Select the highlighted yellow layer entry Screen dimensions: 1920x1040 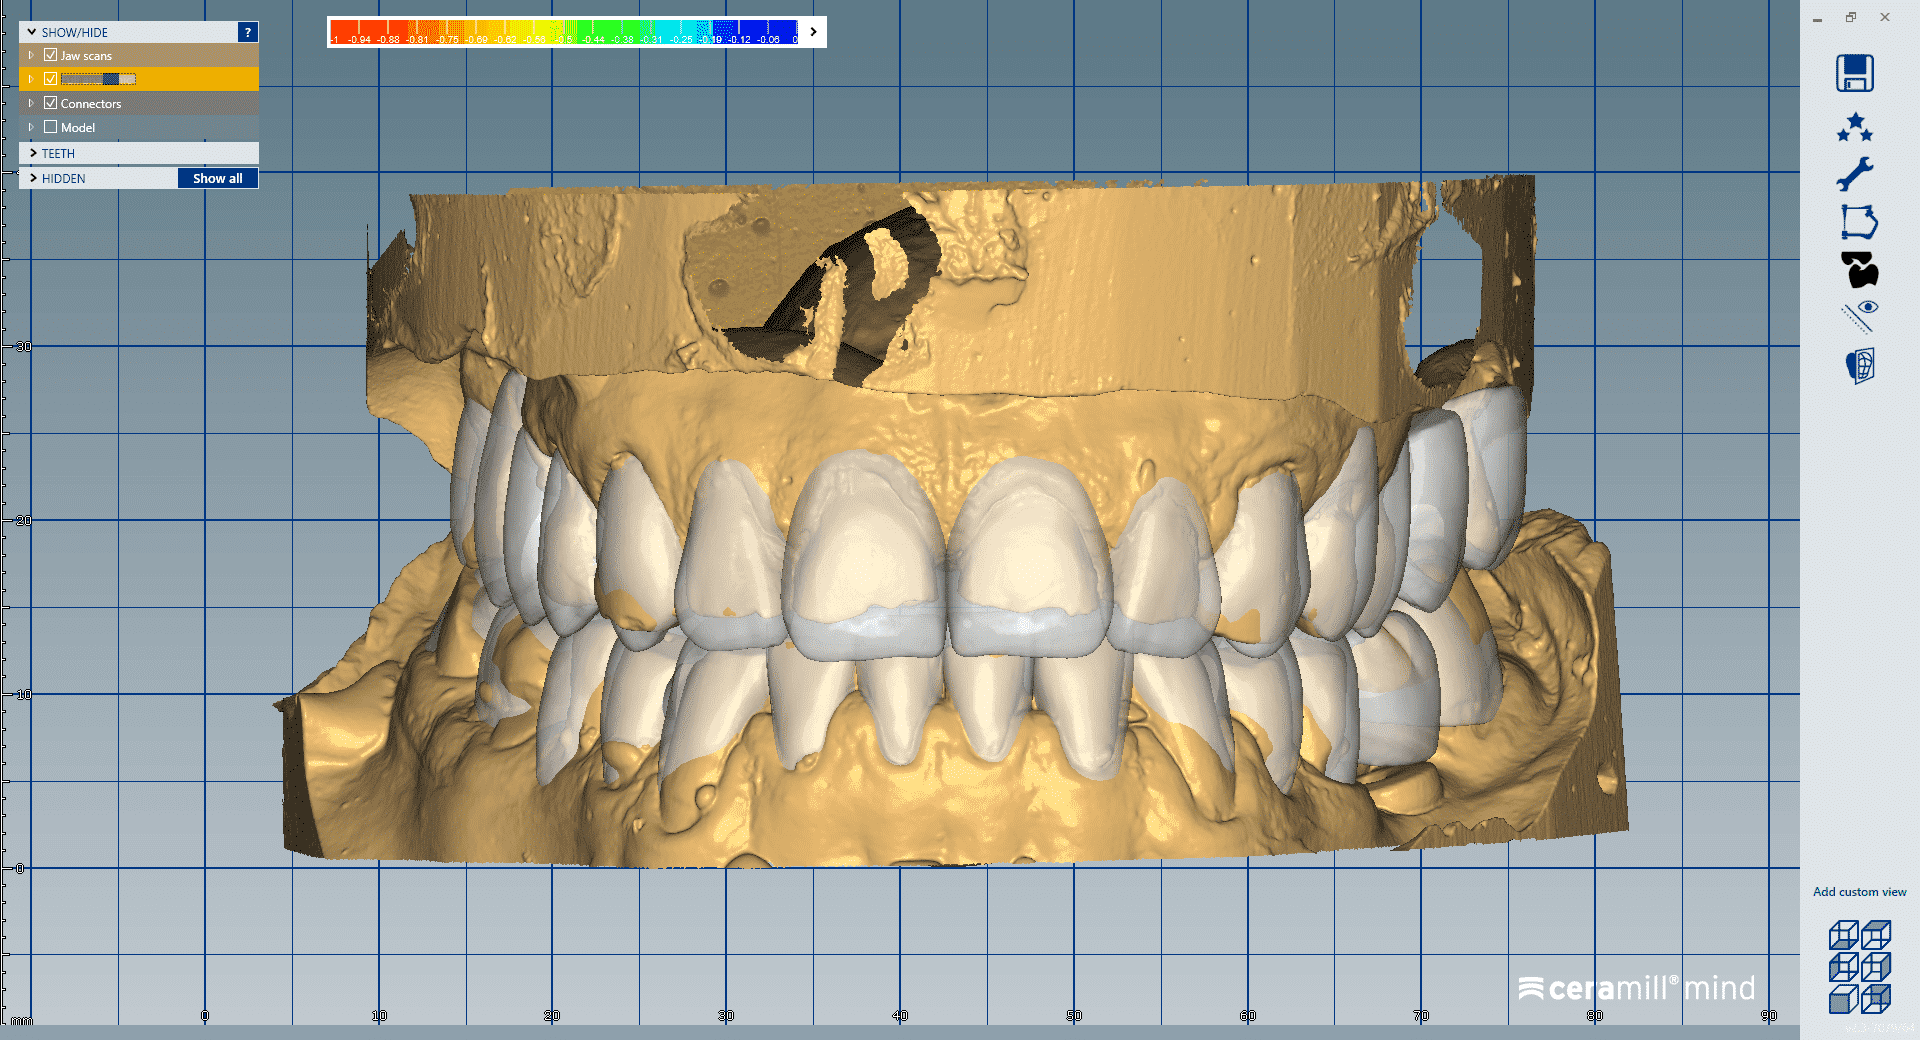(100, 78)
